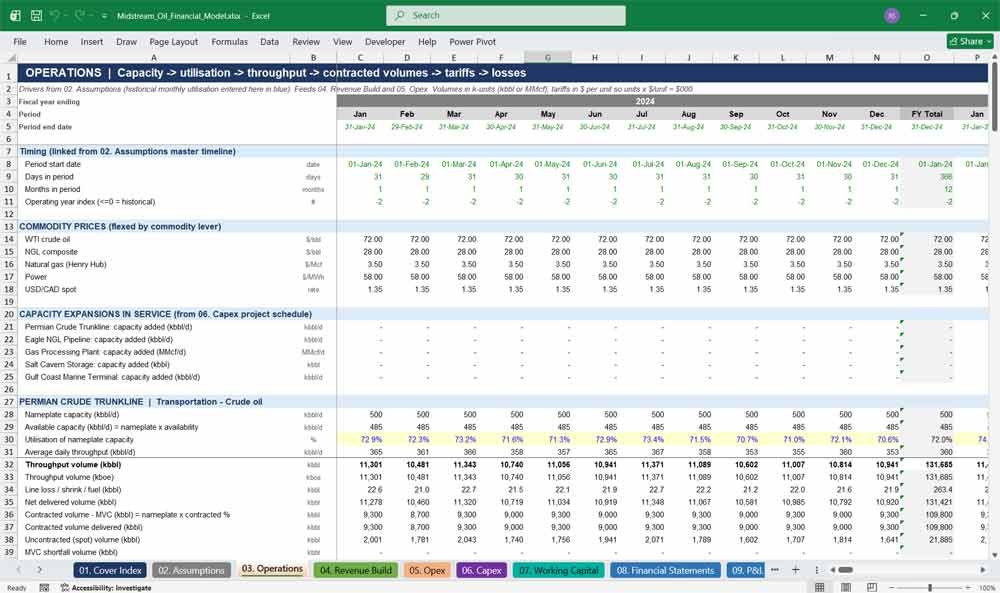Open zoom level 100% dialog
This screenshot has height=593, width=1000.
pos(986,587)
